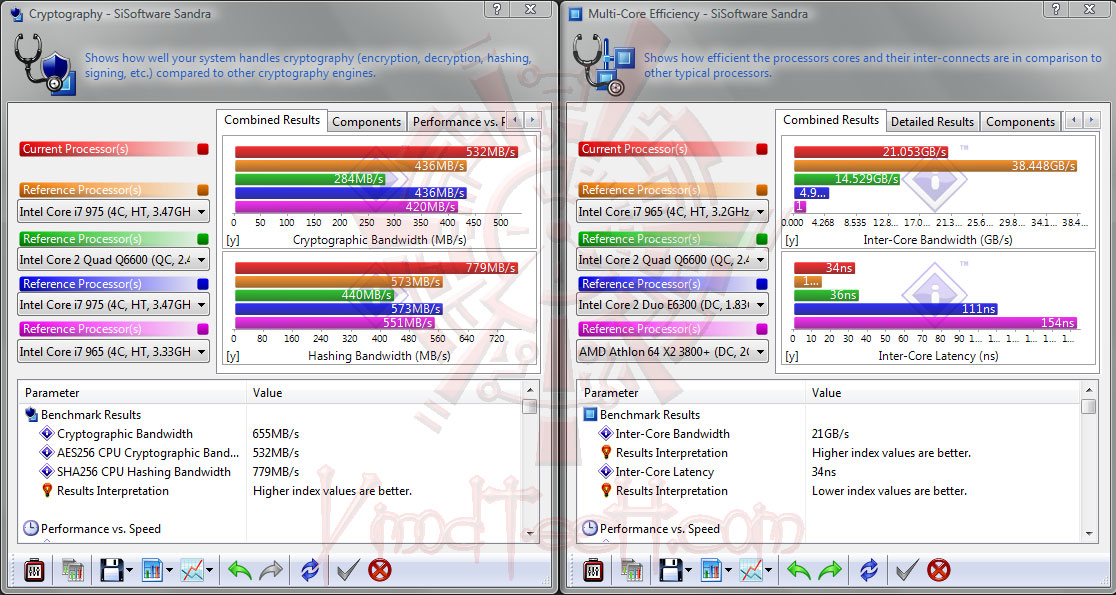
Task: Click the green reference processor swatch in Cryptography
Action: click(x=203, y=238)
